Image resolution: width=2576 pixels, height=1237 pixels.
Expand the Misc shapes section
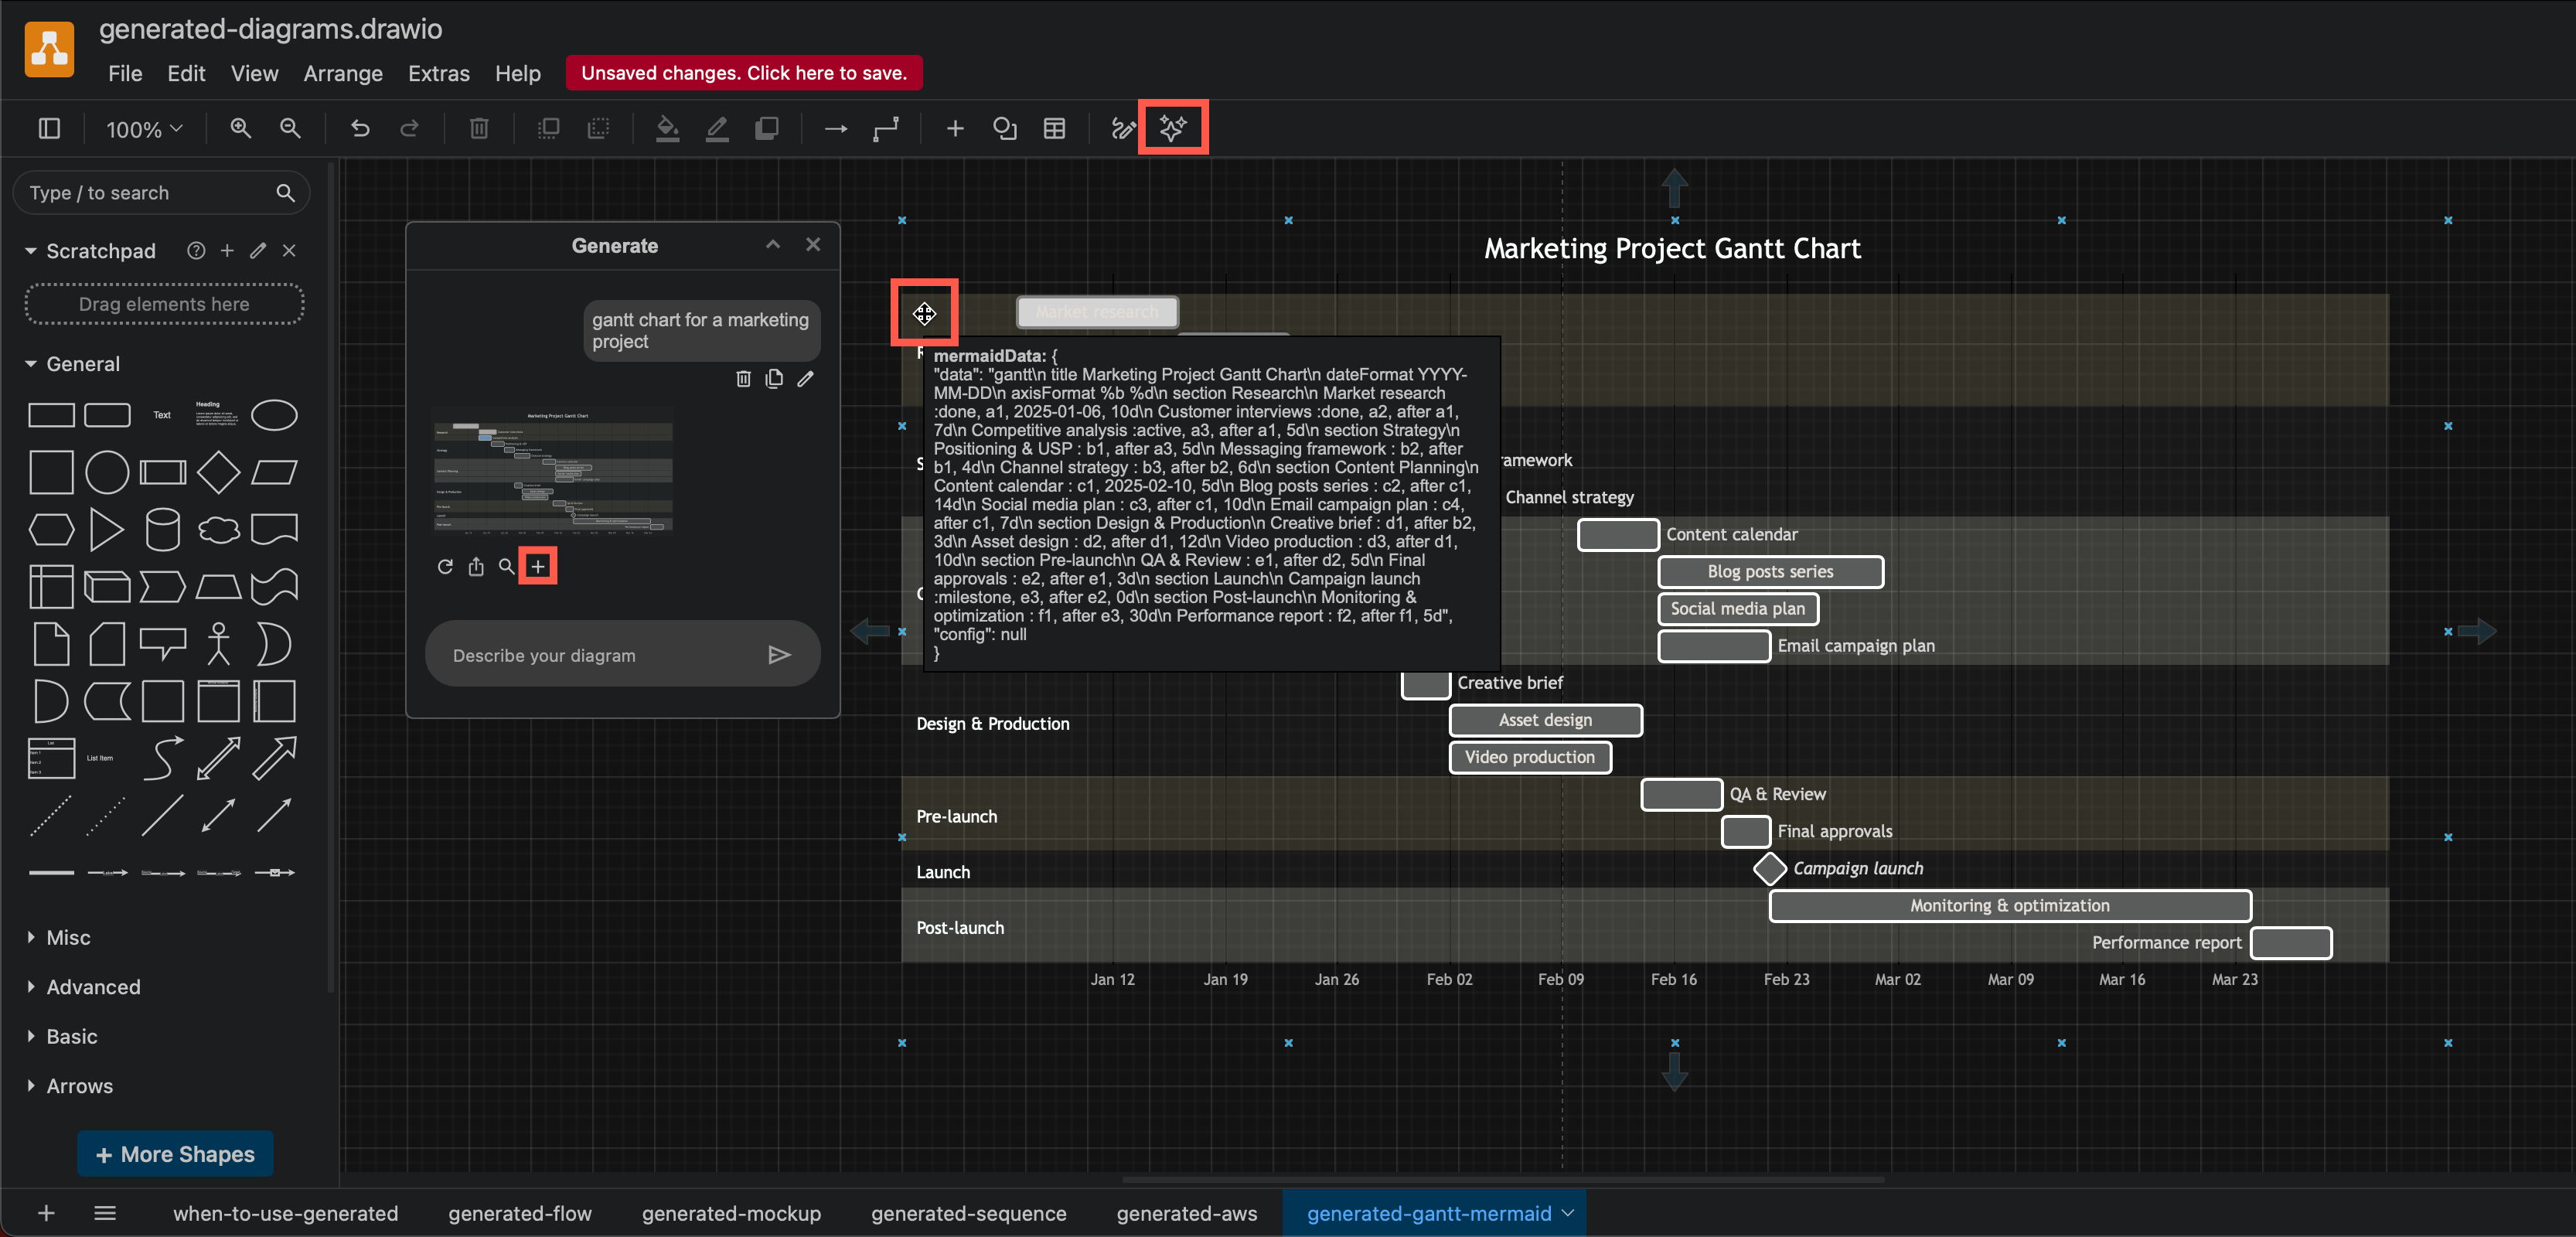[x=67, y=937]
